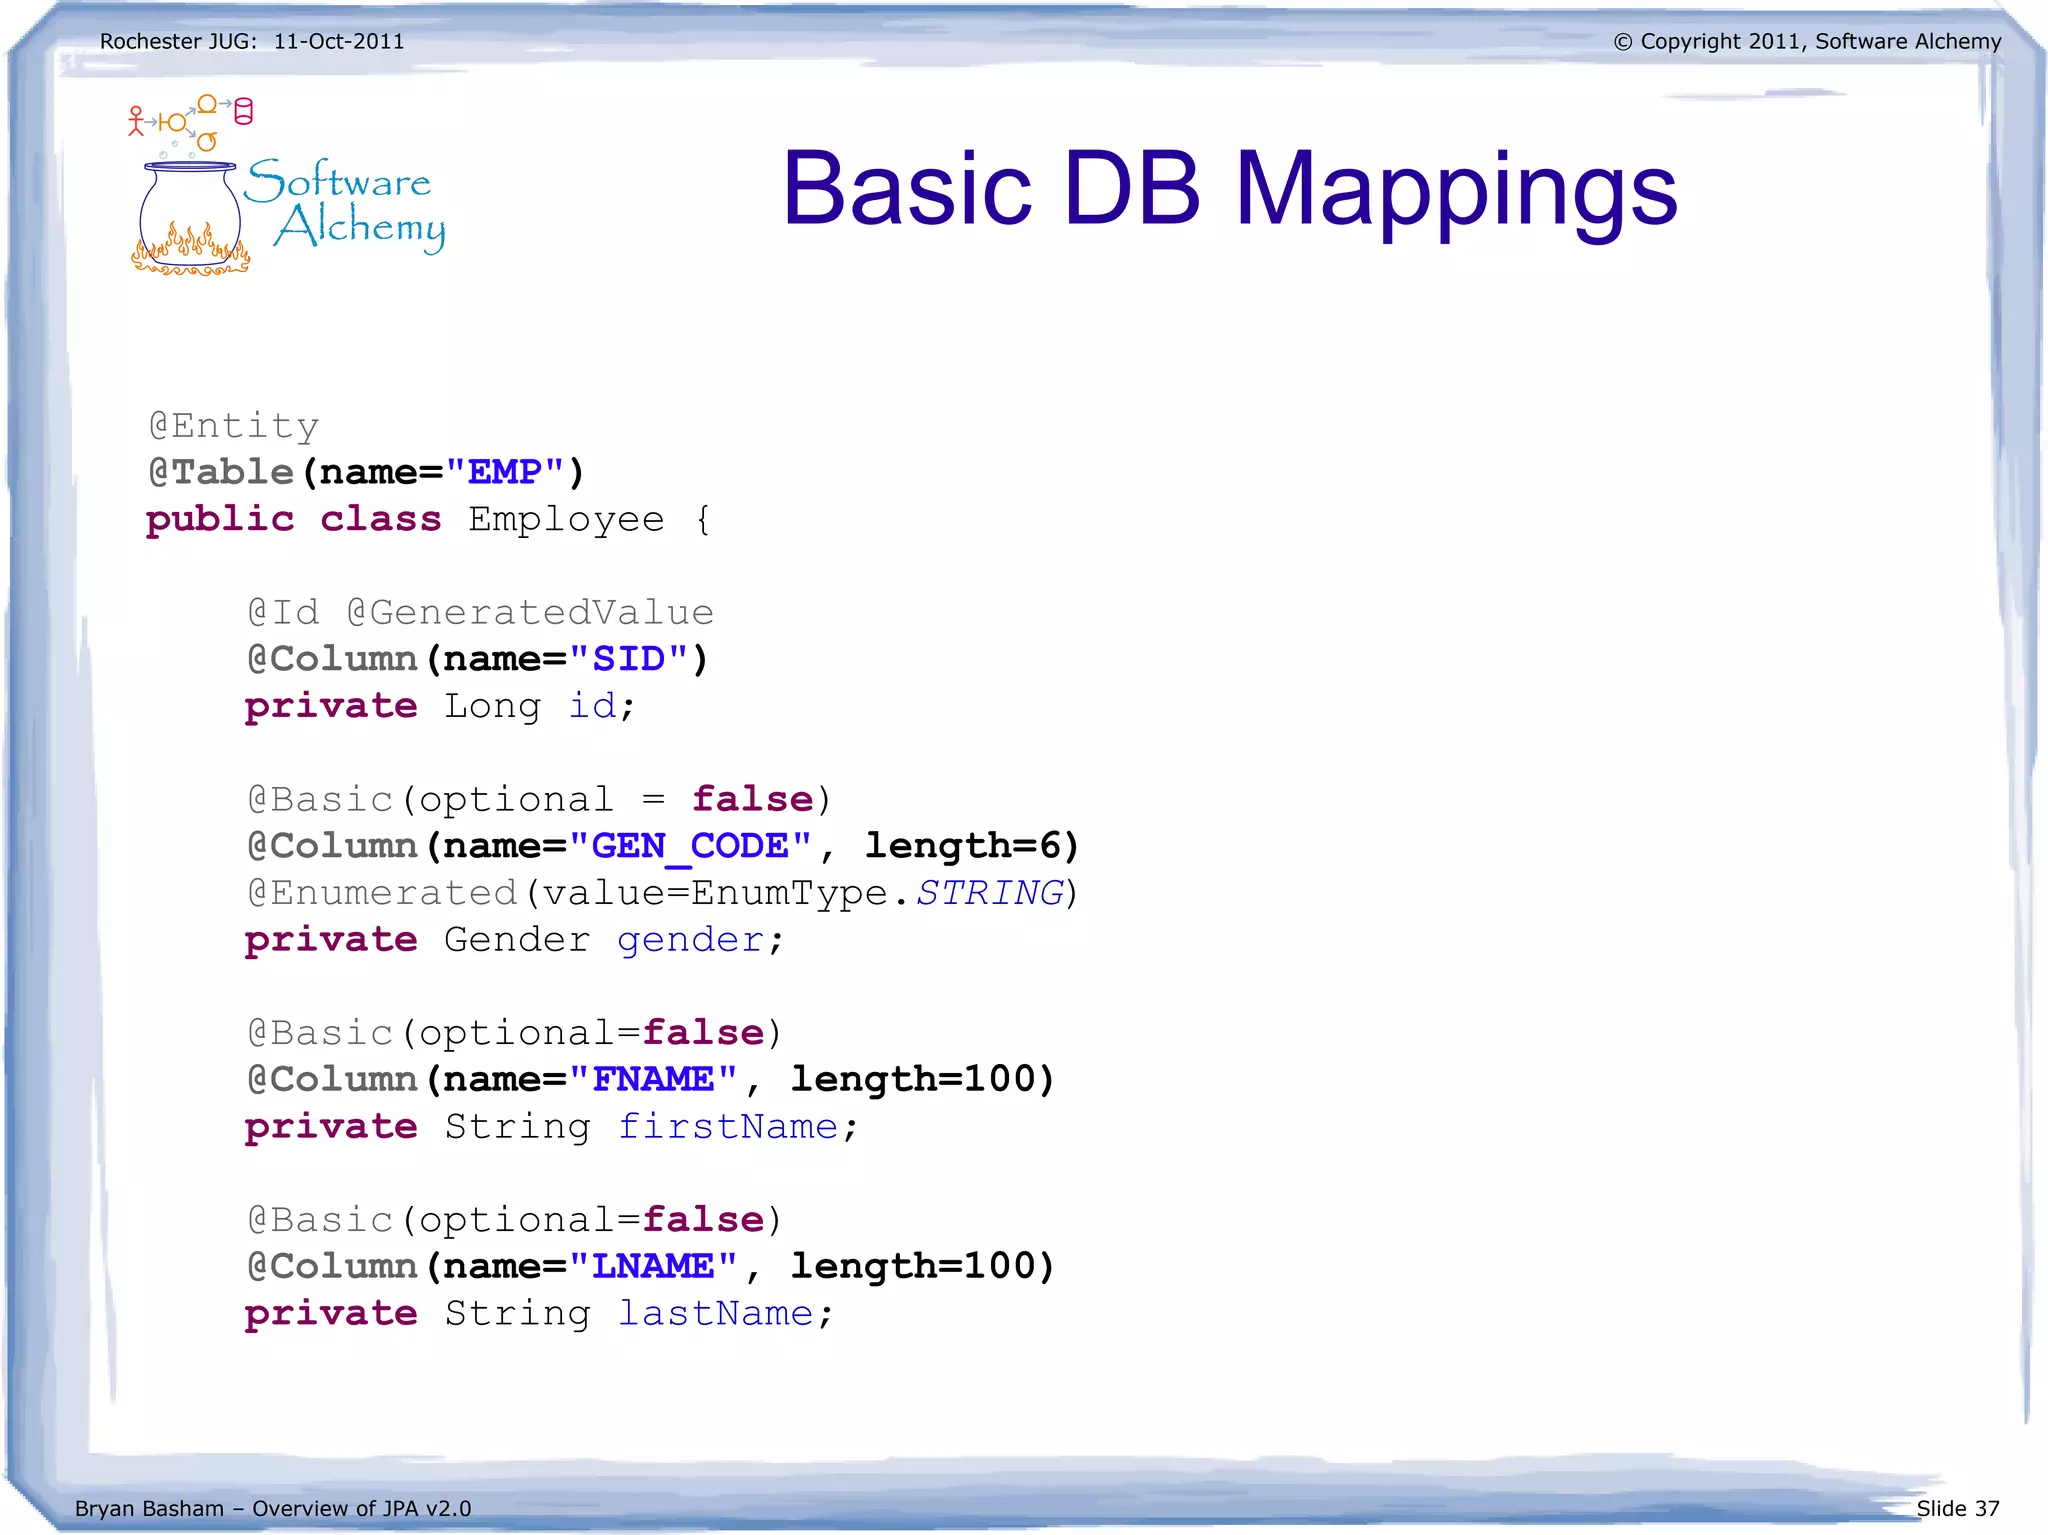The width and height of the screenshot is (2048, 1535).
Task: Click the '@Id @GeneratedValue' line
Action: pyautogui.click(x=480, y=612)
